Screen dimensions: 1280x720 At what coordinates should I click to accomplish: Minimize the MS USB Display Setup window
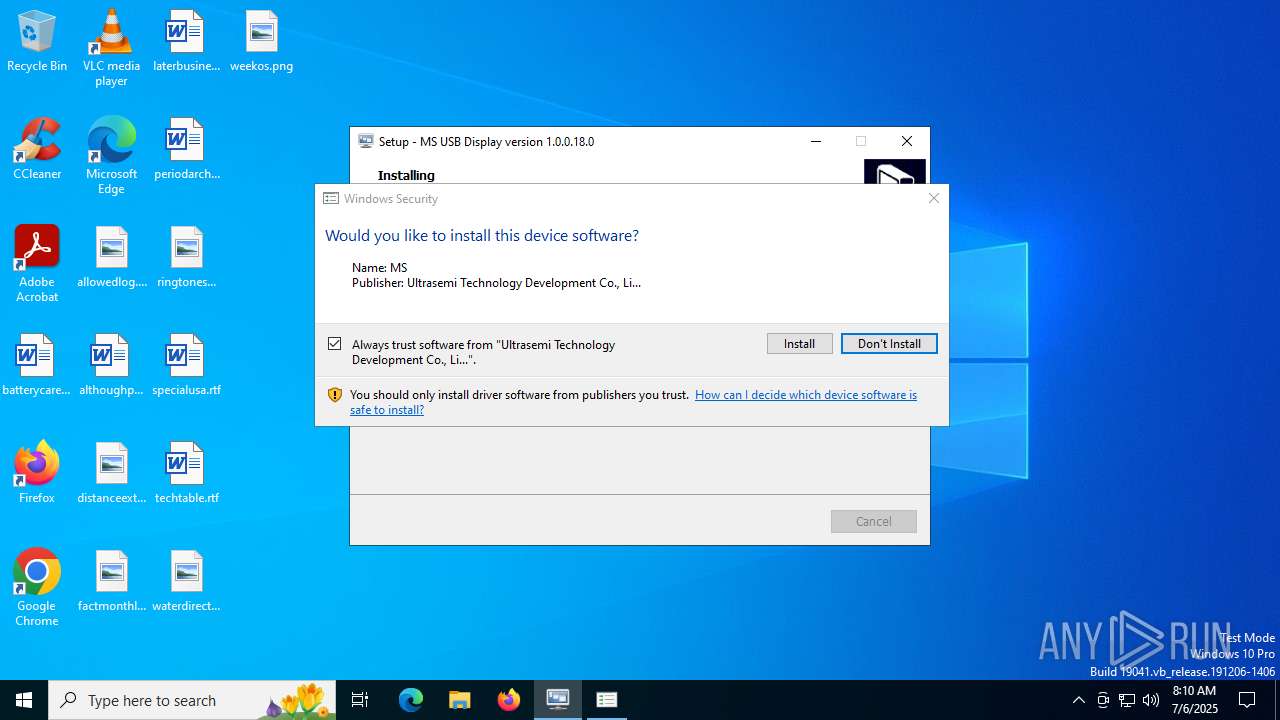(x=816, y=141)
